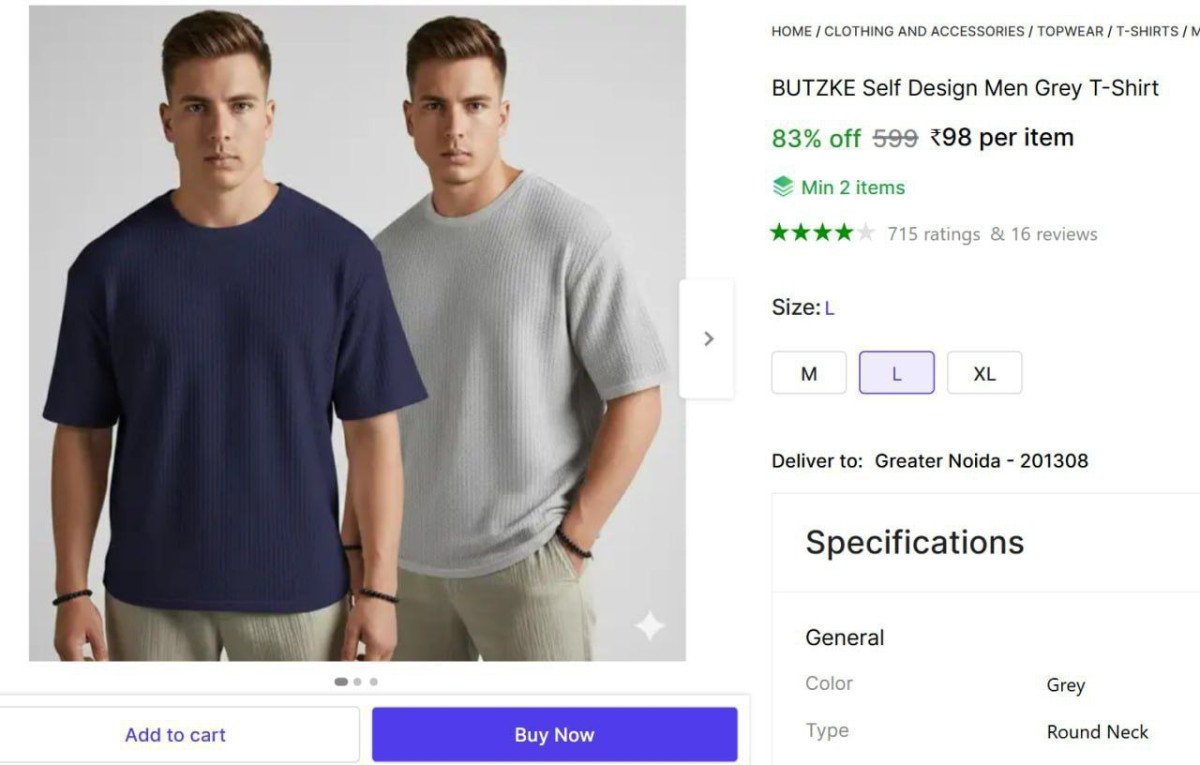Click the green stacked layers icon

click(x=783, y=187)
